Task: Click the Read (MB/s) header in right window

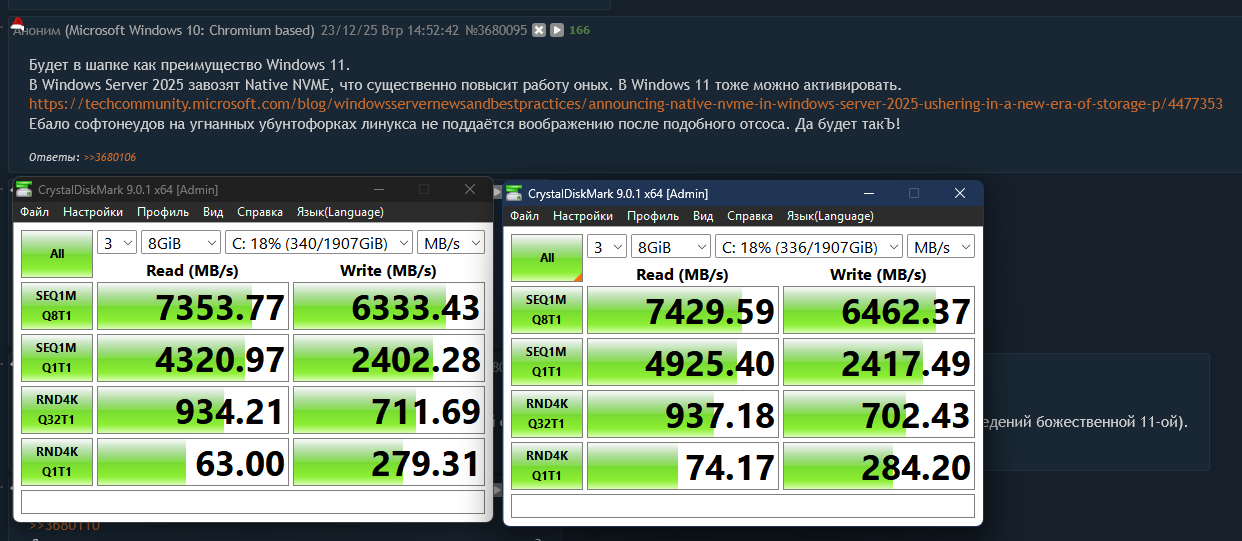Action: (682, 274)
